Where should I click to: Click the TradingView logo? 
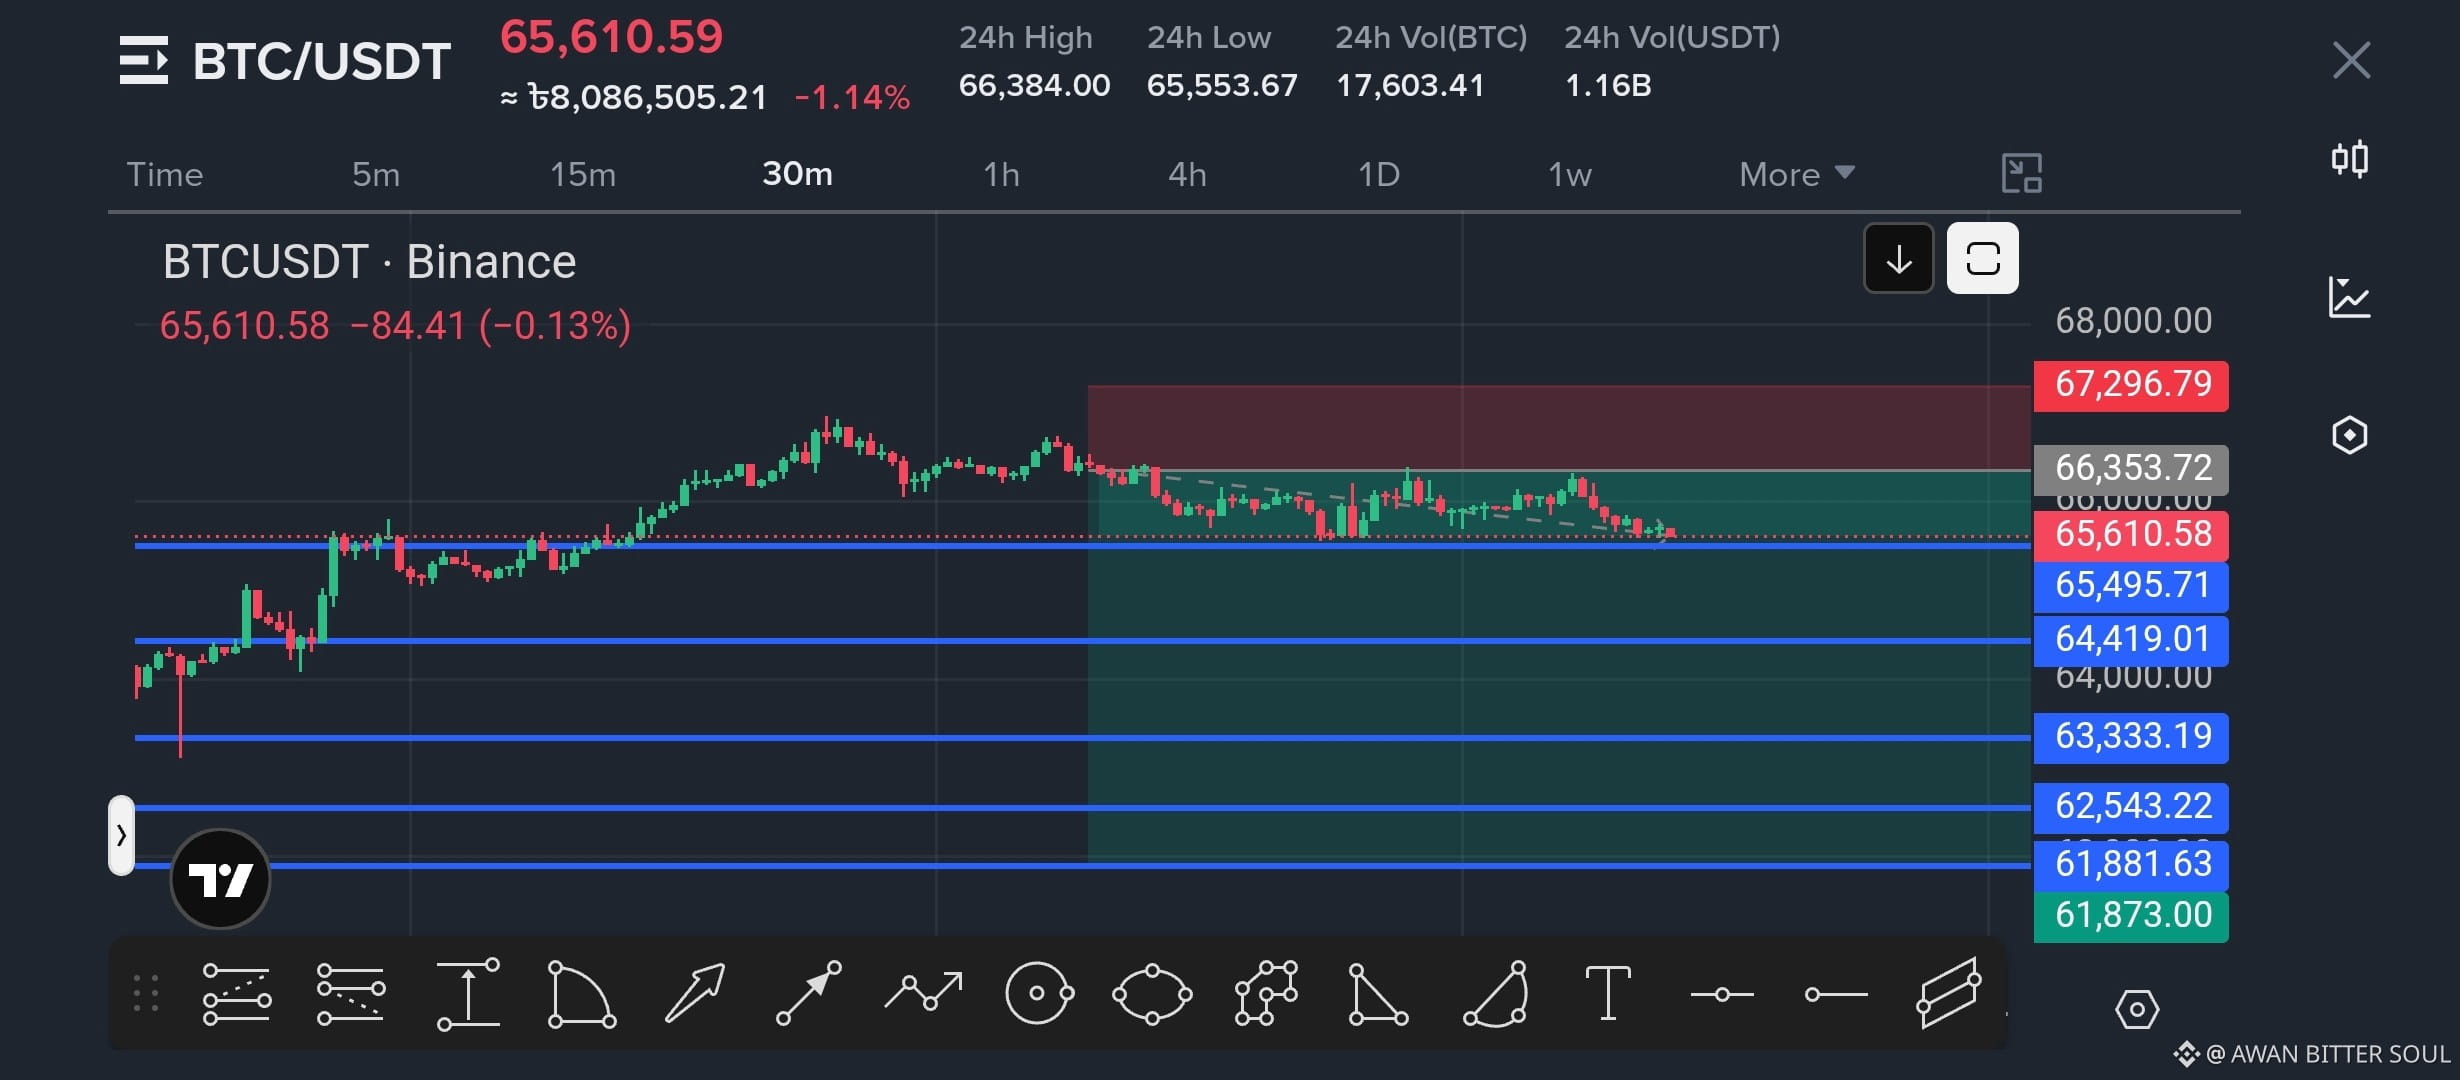click(x=221, y=879)
